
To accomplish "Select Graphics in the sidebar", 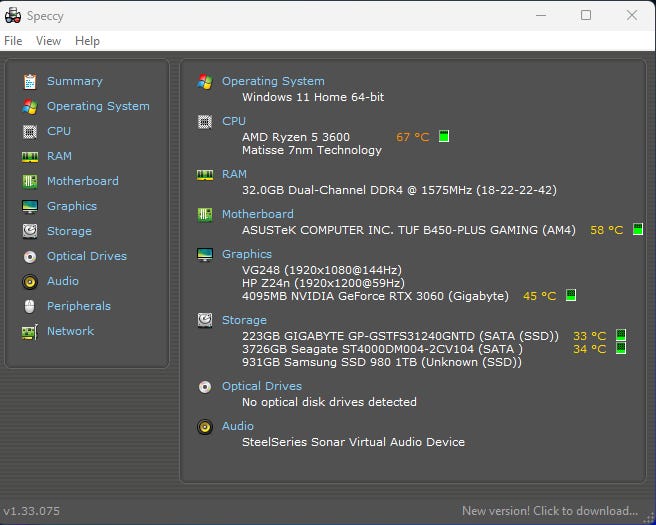I will coord(72,206).
